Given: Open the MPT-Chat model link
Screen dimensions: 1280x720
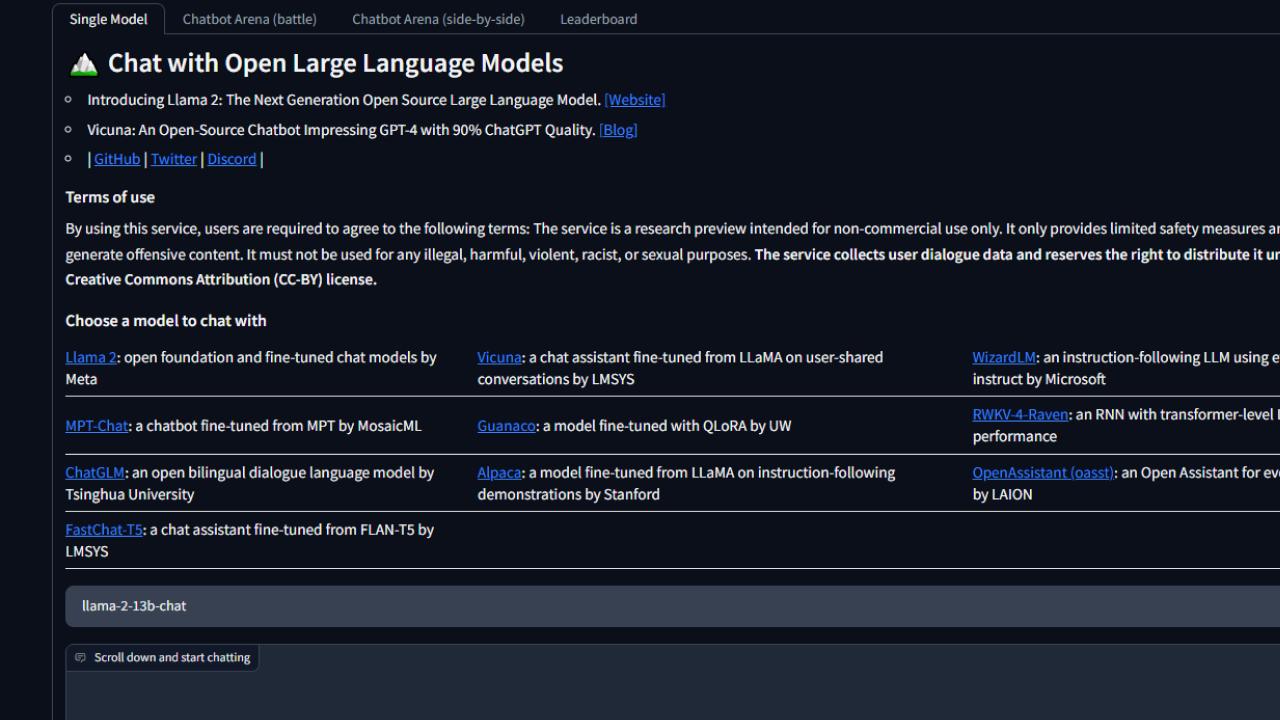Looking at the screenshot, I should [97, 426].
